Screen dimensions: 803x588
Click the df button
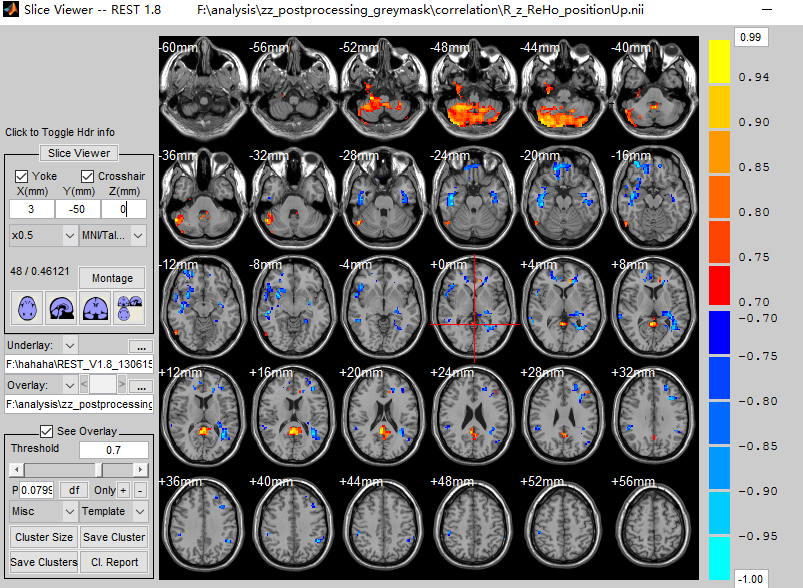pos(74,490)
